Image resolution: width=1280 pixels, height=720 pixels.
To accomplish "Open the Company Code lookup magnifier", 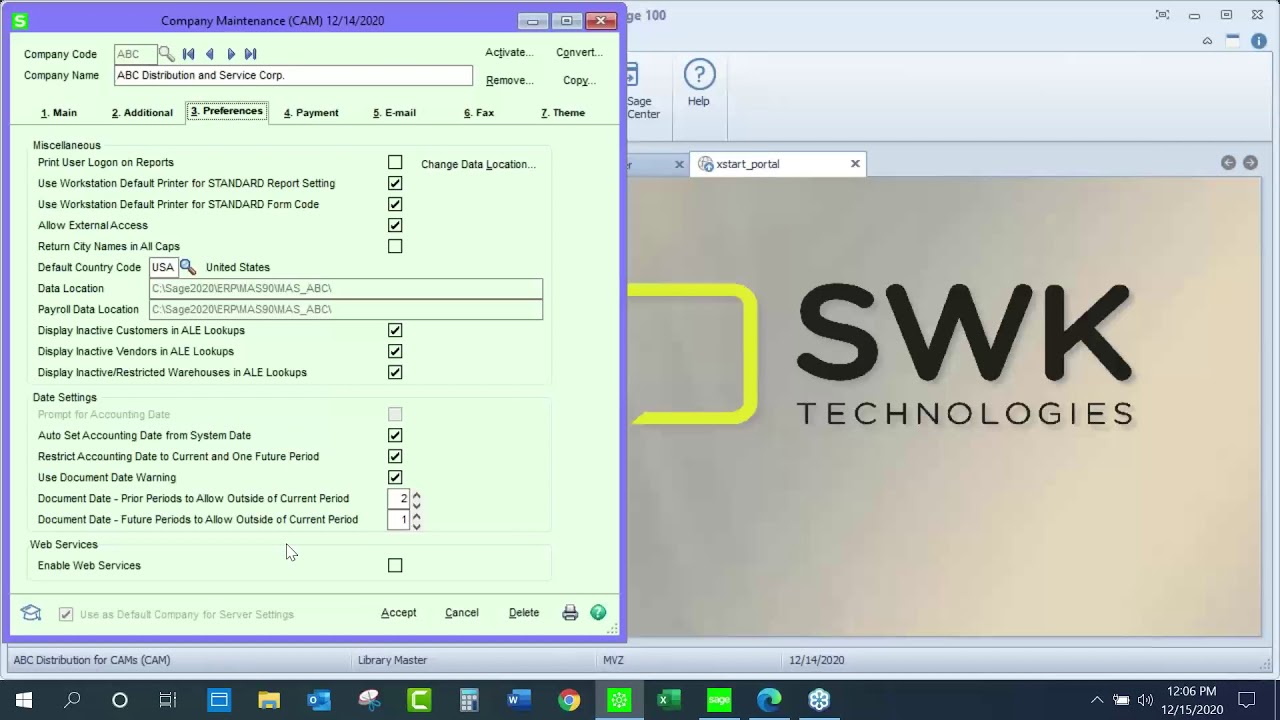I will 167,54.
